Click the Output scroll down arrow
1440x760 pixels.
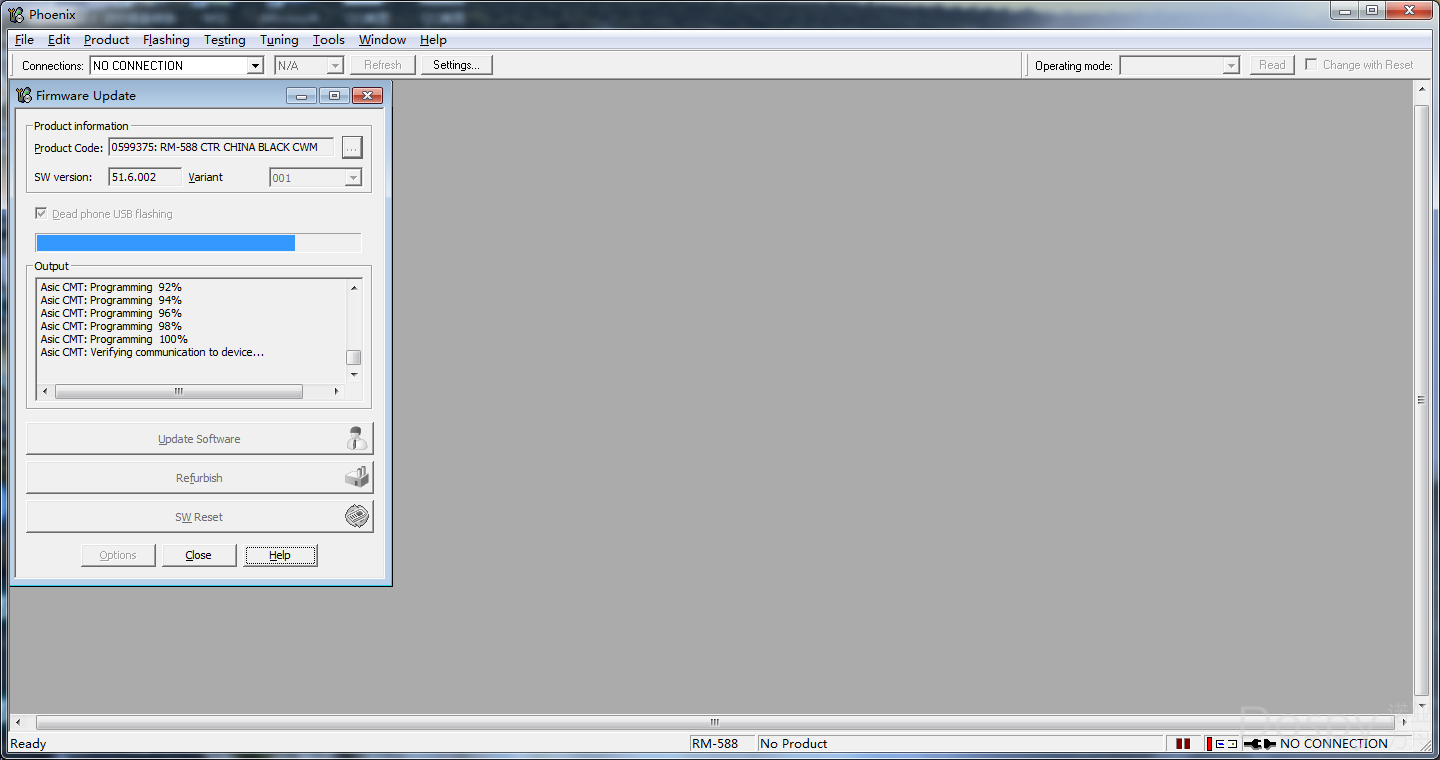(x=354, y=375)
